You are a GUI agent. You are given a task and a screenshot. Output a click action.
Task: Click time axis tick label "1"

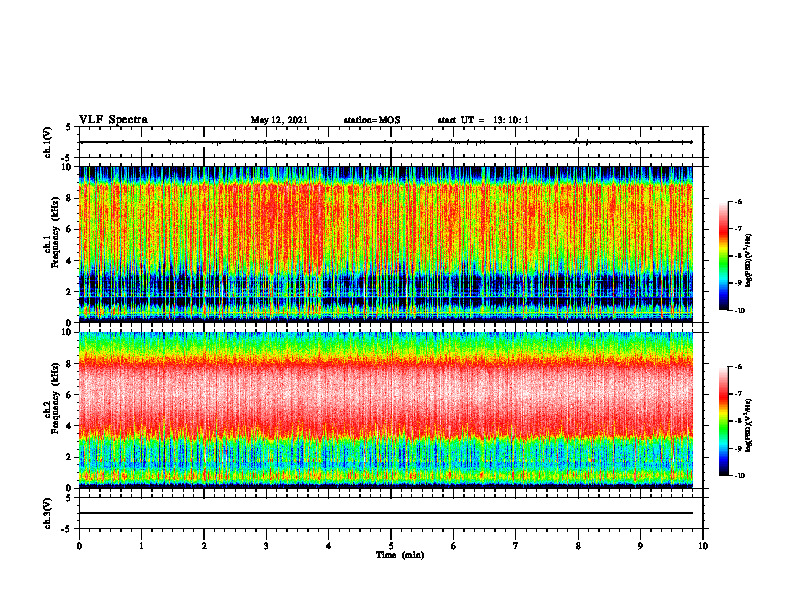(x=141, y=546)
